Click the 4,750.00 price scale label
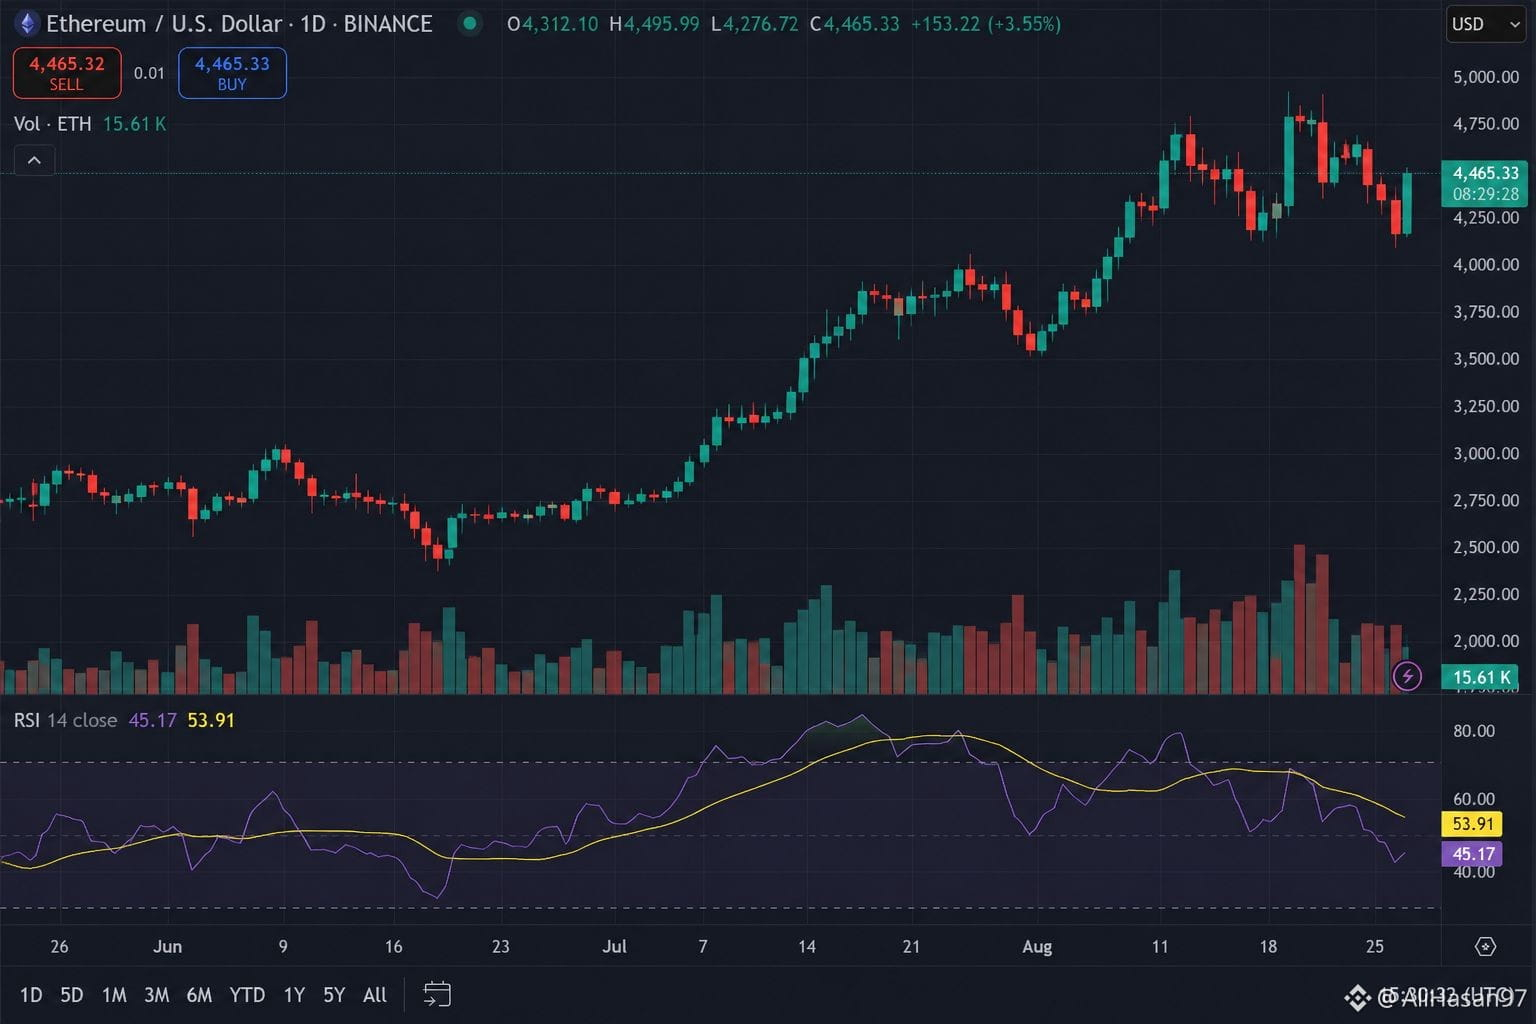 [1486, 124]
